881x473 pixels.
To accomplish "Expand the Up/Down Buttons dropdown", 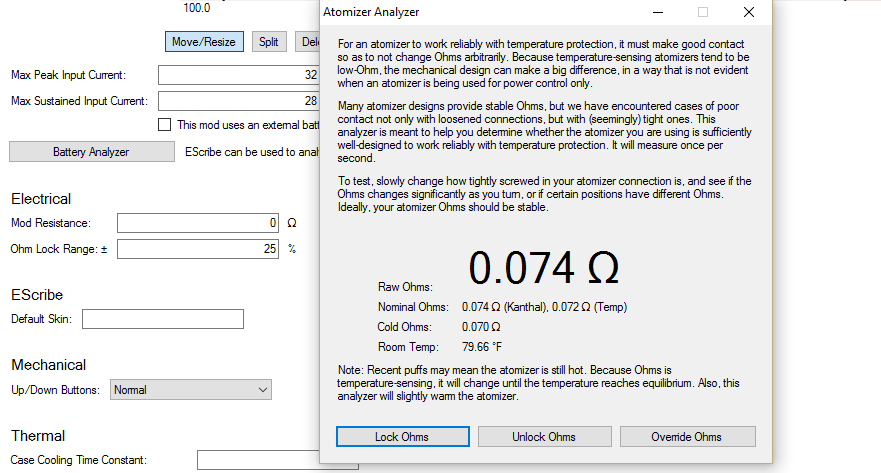I will point(191,390).
